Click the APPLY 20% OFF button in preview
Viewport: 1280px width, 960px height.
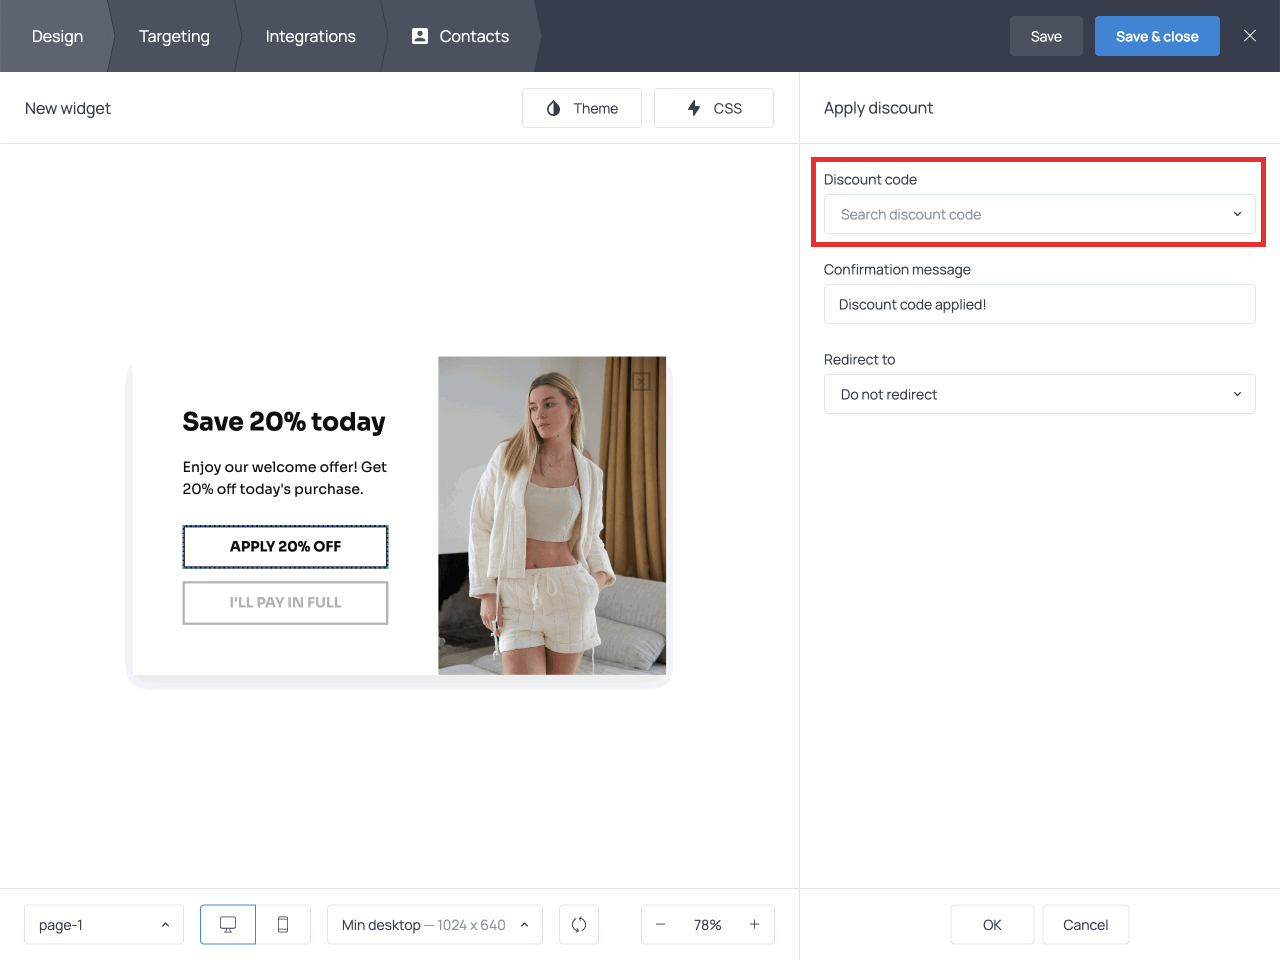coord(285,546)
